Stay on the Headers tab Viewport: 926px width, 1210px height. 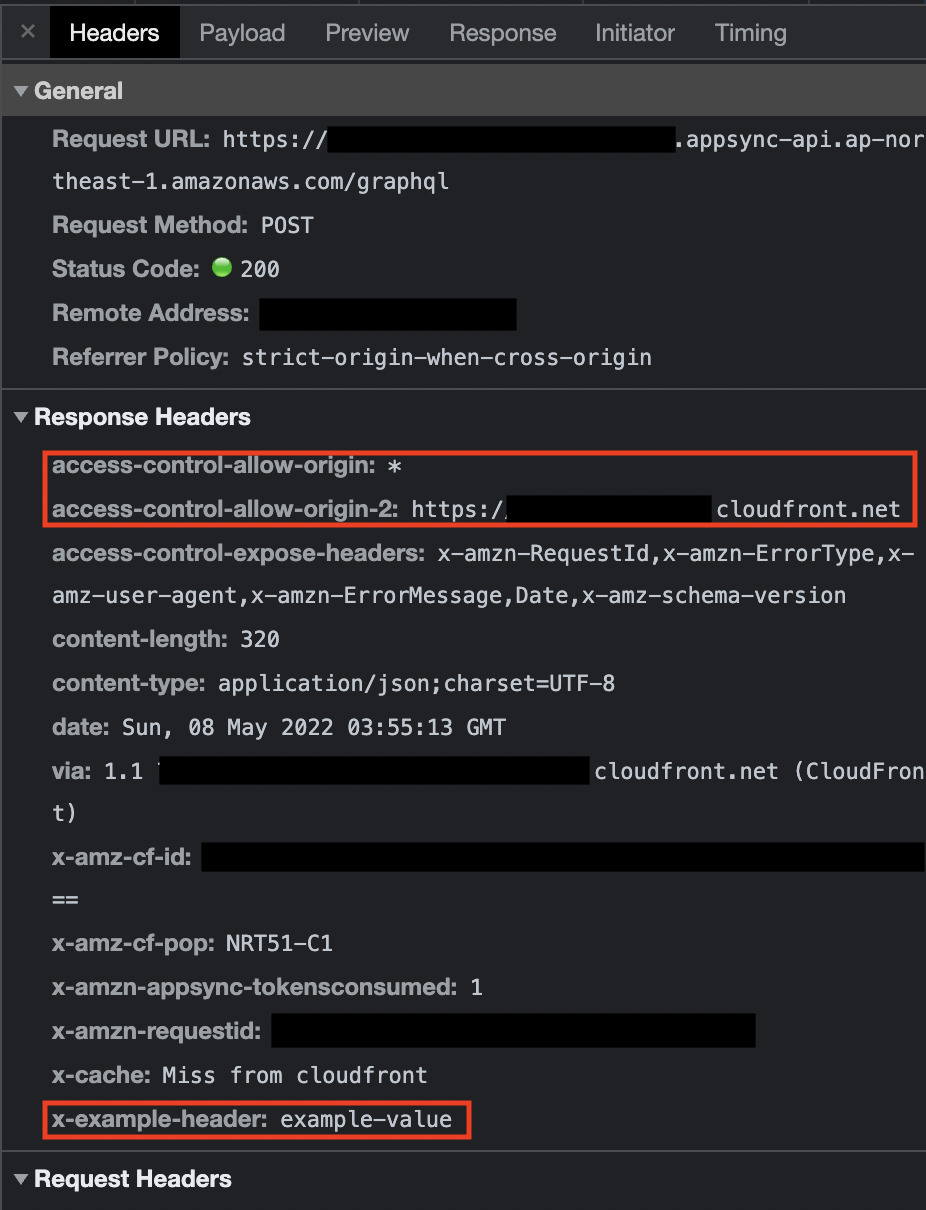point(114,32)
